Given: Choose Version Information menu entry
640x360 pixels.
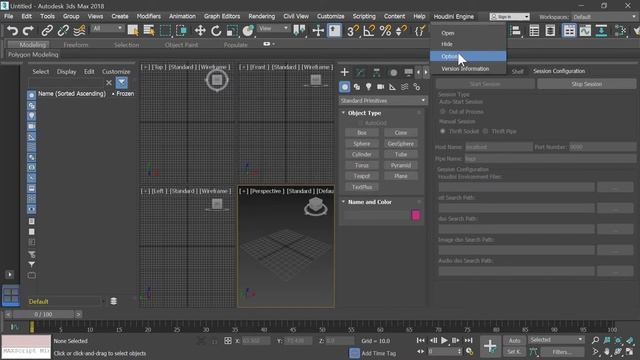Looking at the screenshot, I should (465, 69).
